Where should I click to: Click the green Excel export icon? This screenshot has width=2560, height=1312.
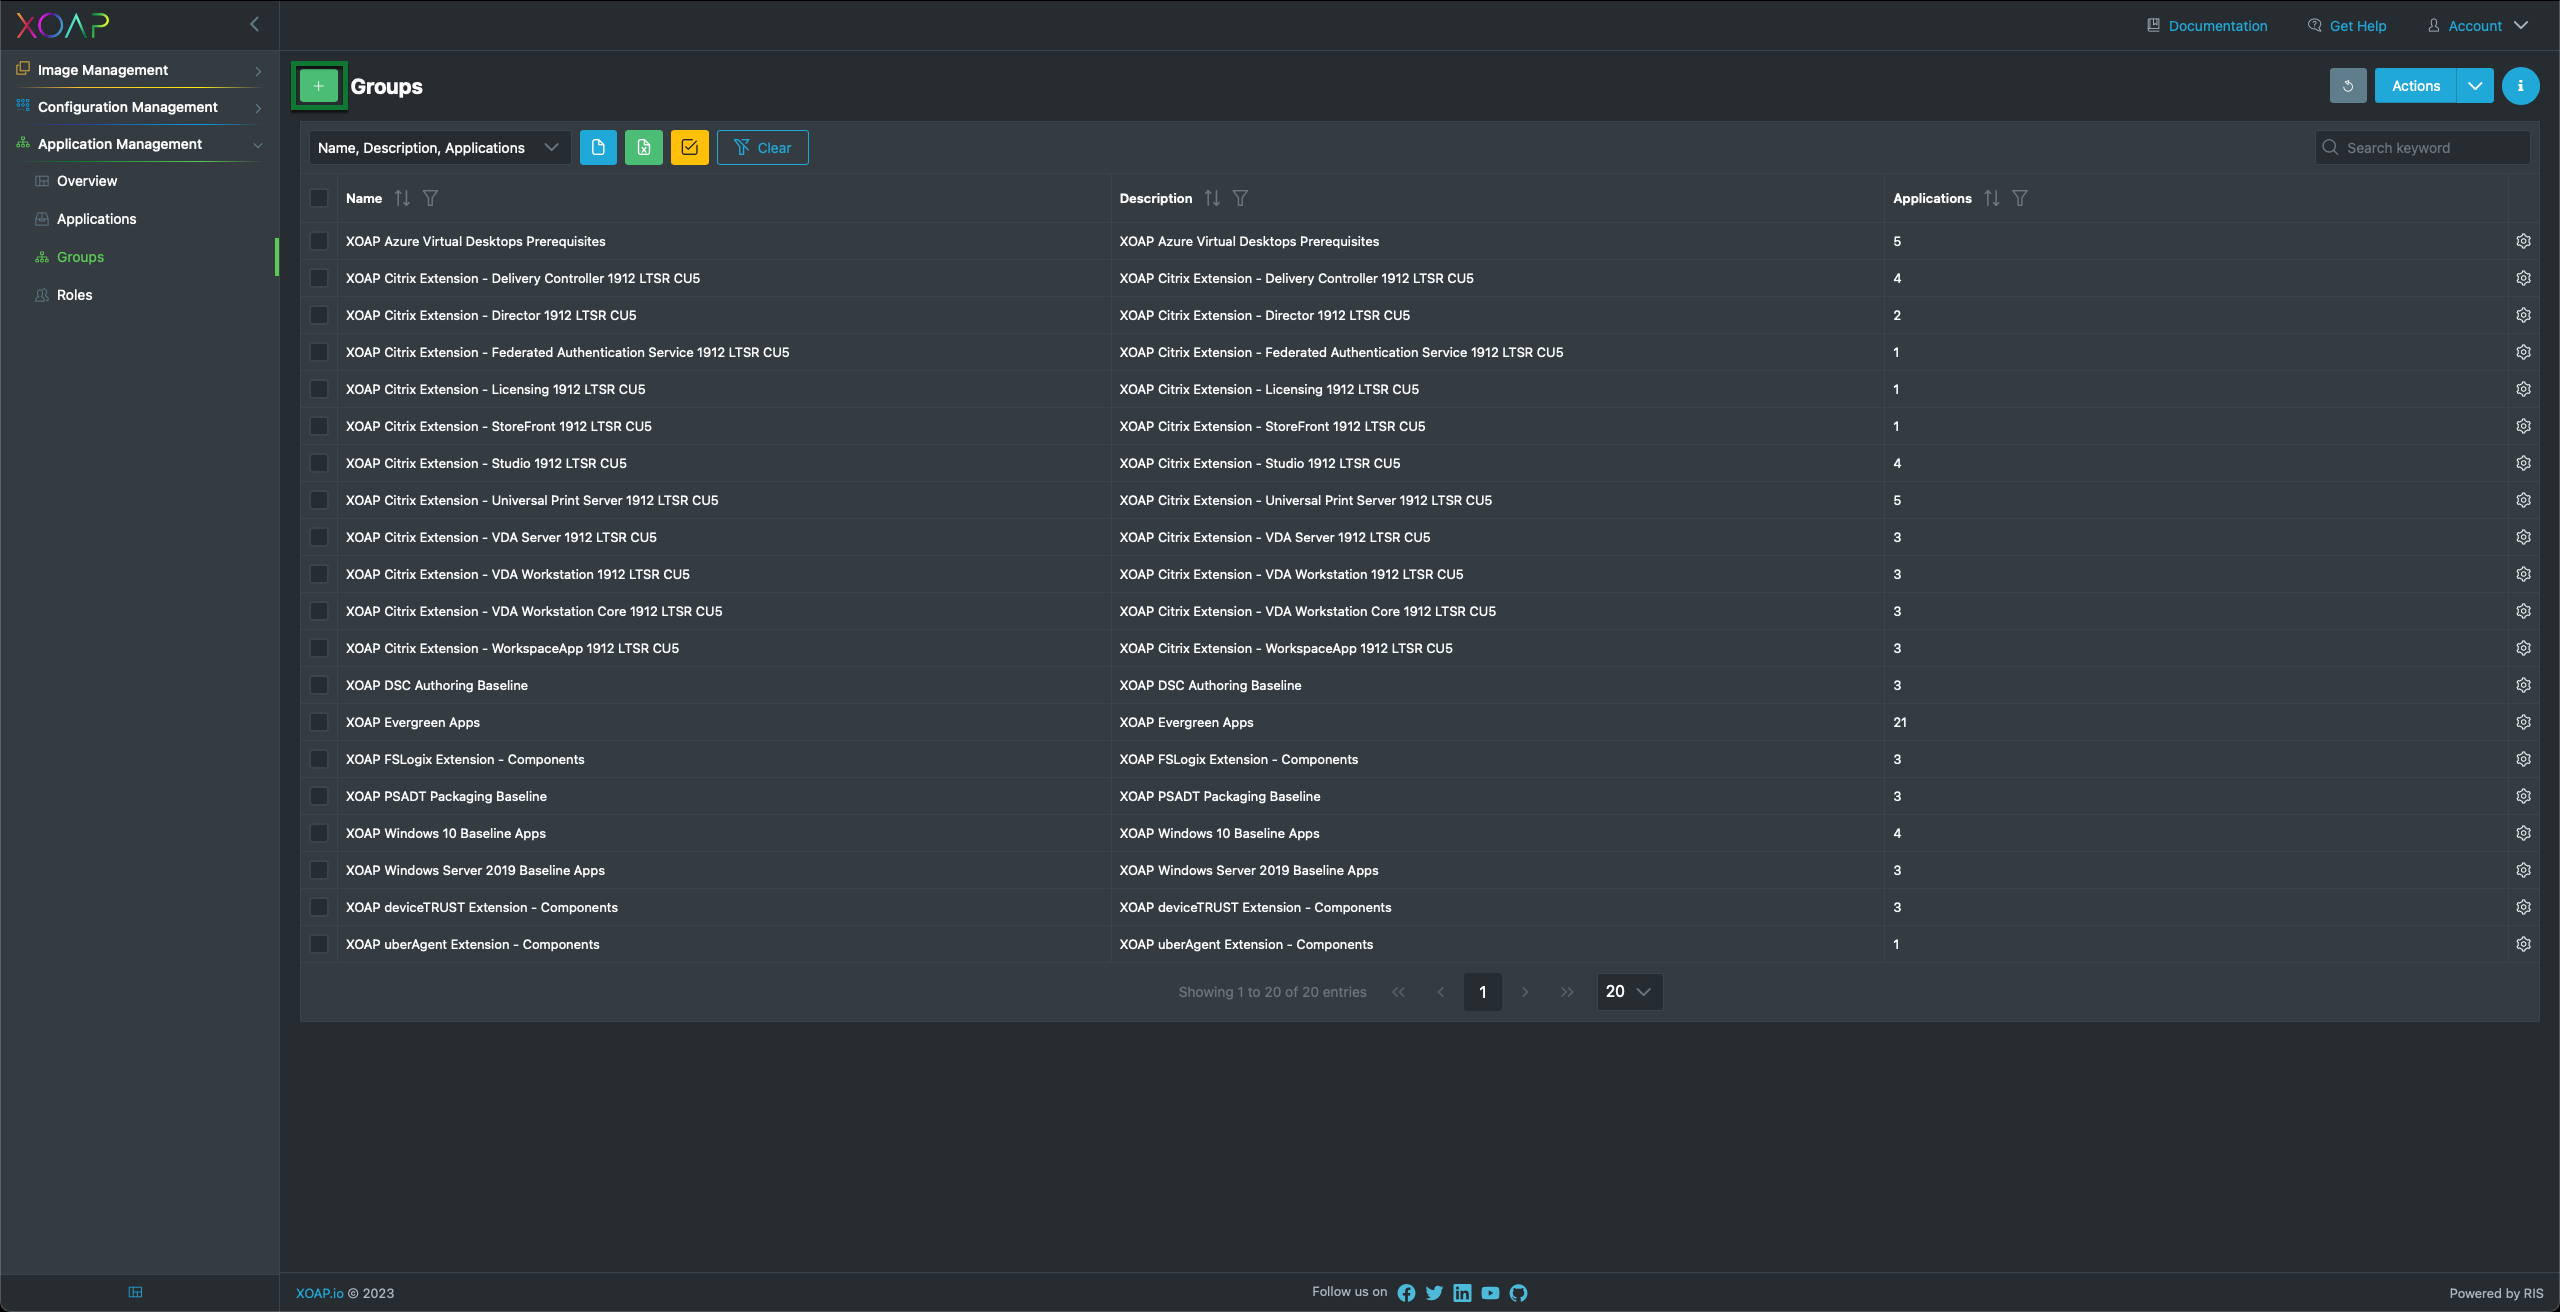click(x=644, y=147)
